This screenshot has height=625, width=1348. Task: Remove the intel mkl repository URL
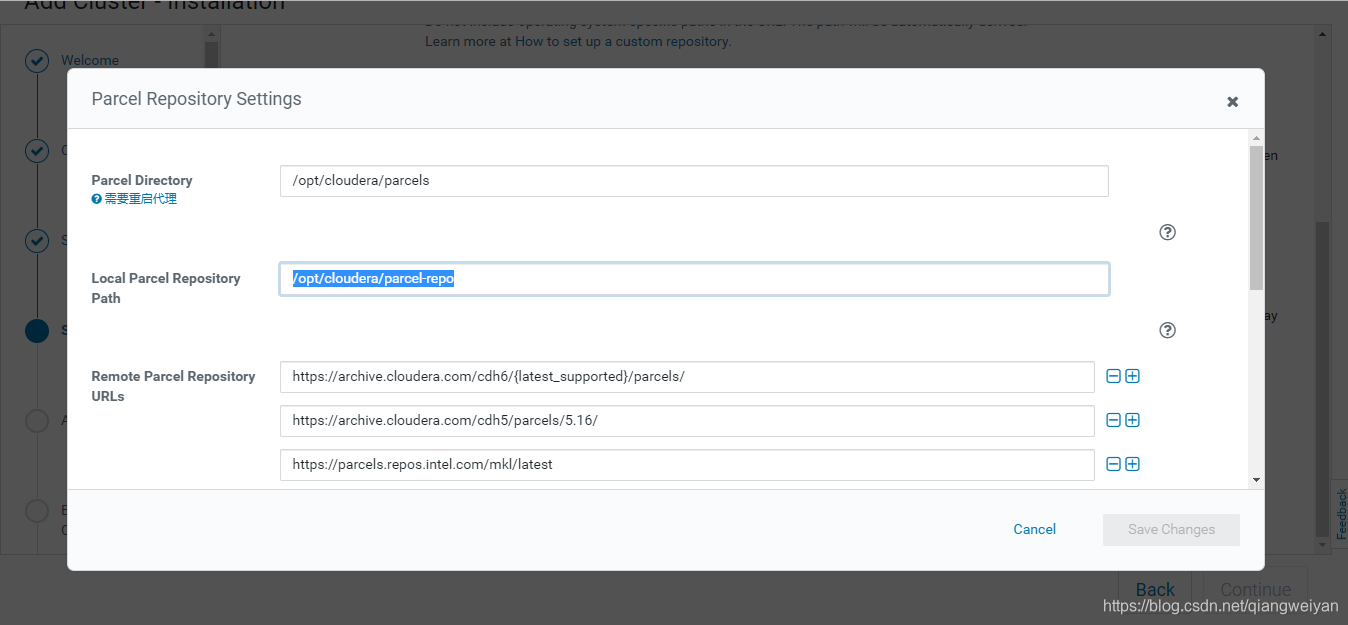[1113, 464]
